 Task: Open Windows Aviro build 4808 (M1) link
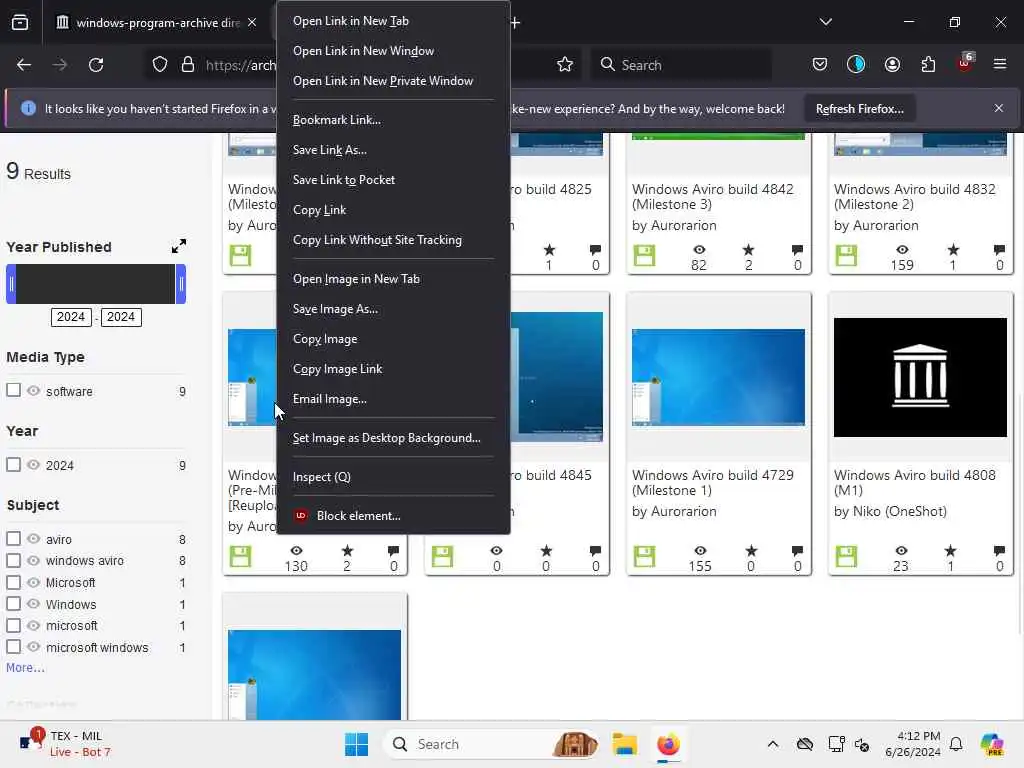tap(914, 483)
